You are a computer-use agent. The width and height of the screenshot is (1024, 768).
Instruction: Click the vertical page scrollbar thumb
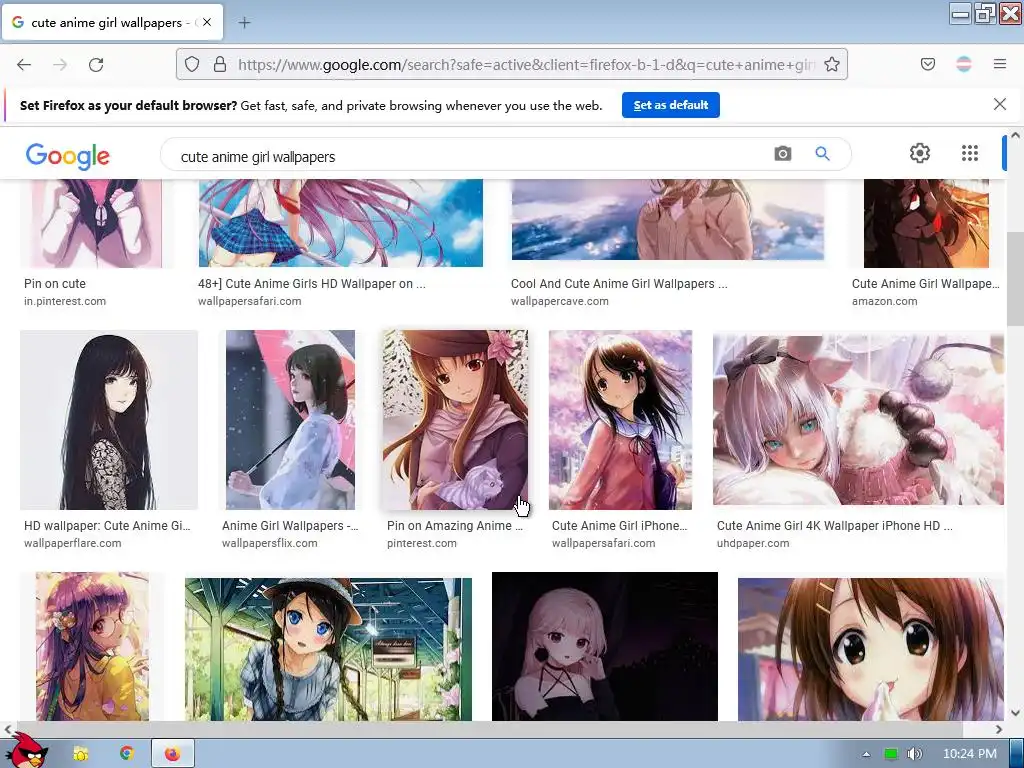pyautogui.click(x=1014, y=279)
